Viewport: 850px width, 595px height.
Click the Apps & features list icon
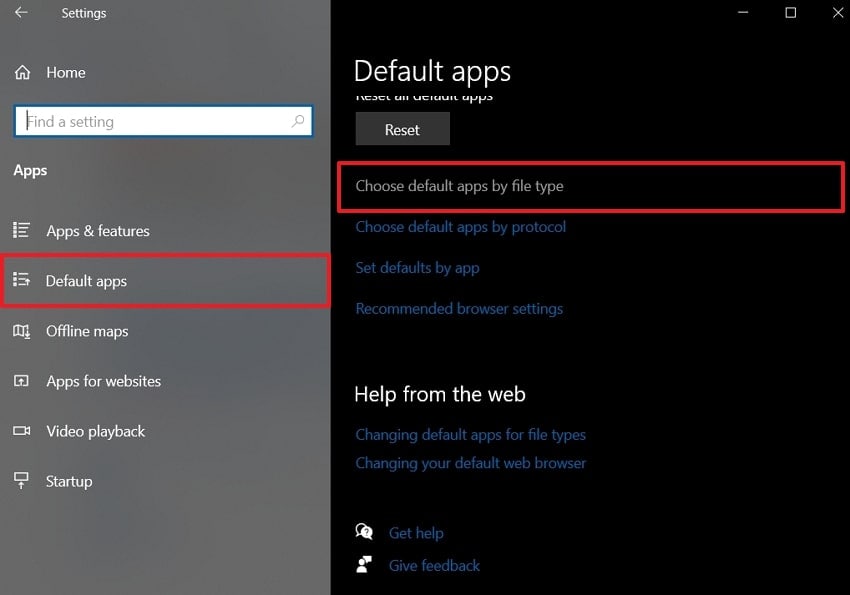[x=22, y=231]
